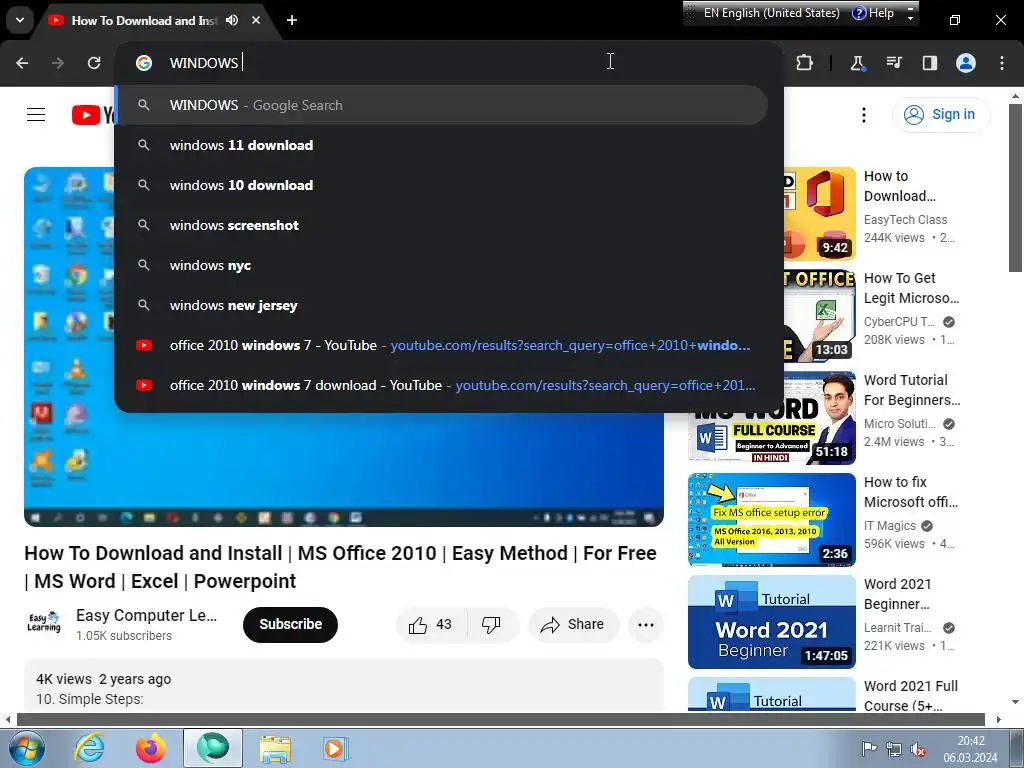Viewport: 1024px width, 768px height.
Task: Click Micro Soluti... channel name
Action: coord(899,424)
